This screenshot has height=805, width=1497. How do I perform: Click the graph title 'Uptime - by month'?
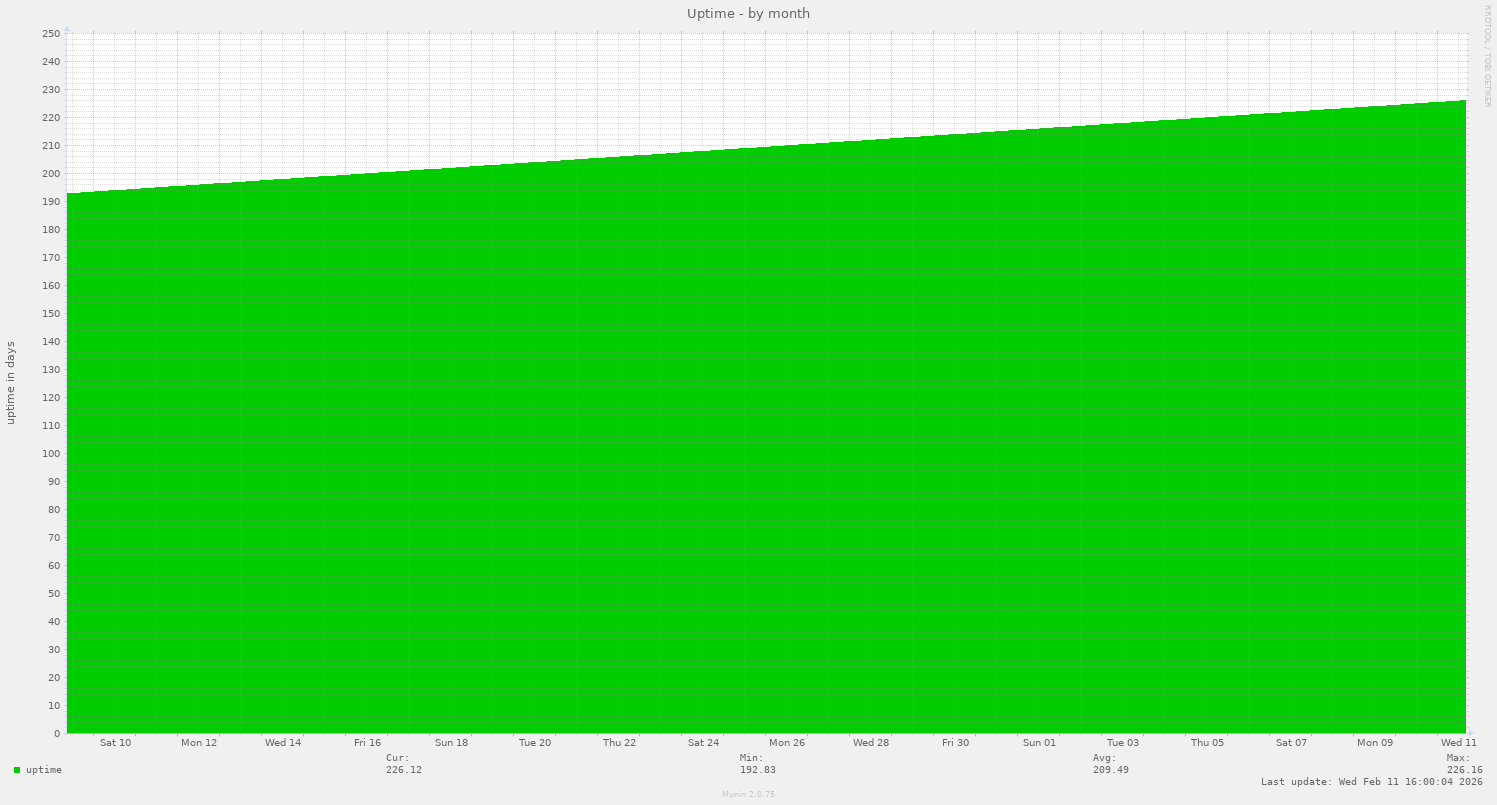click(x=747, y=13)
